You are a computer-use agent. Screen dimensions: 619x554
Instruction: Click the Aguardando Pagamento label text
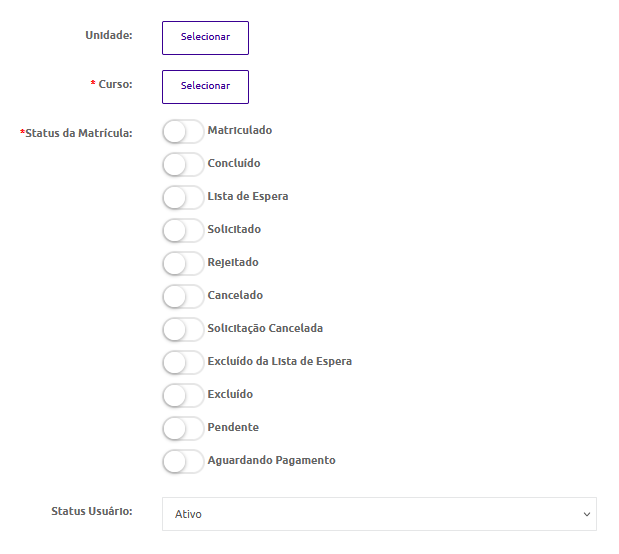coord(272,460)
